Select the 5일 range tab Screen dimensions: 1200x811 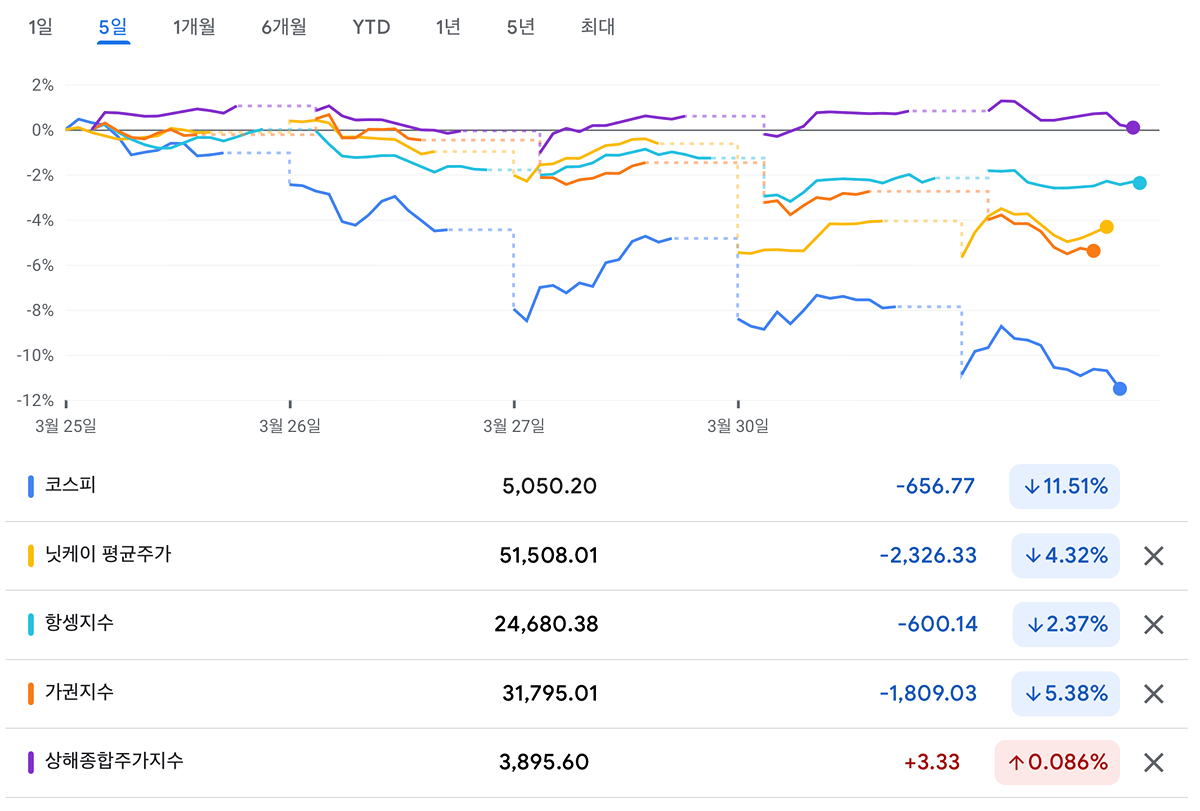[x=113, y=27]
